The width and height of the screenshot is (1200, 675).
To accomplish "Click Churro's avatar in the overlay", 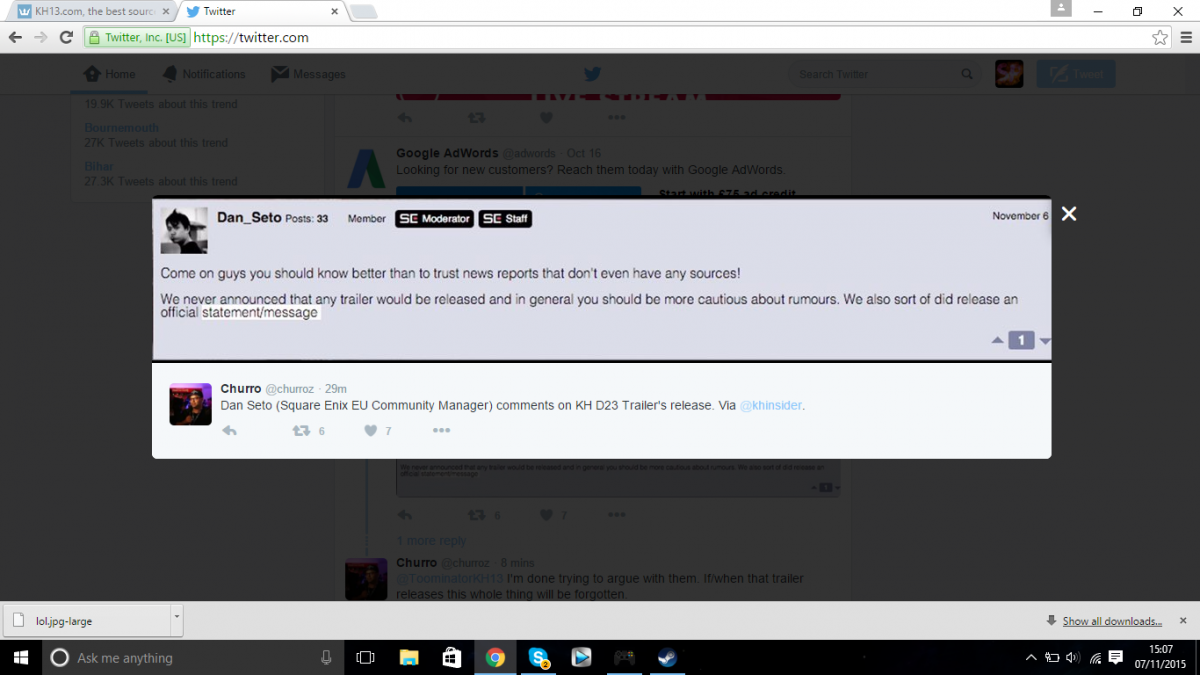I will point(190,404).
